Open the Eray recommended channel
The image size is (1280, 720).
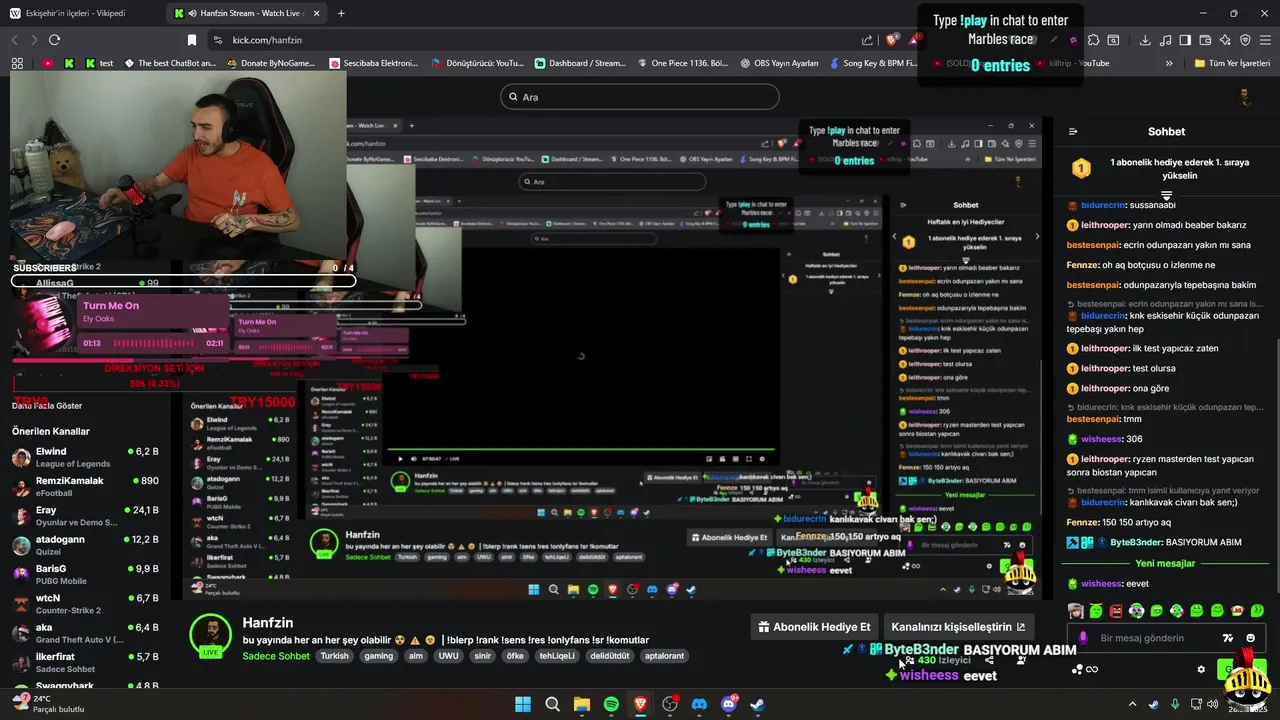coord(85,516)
